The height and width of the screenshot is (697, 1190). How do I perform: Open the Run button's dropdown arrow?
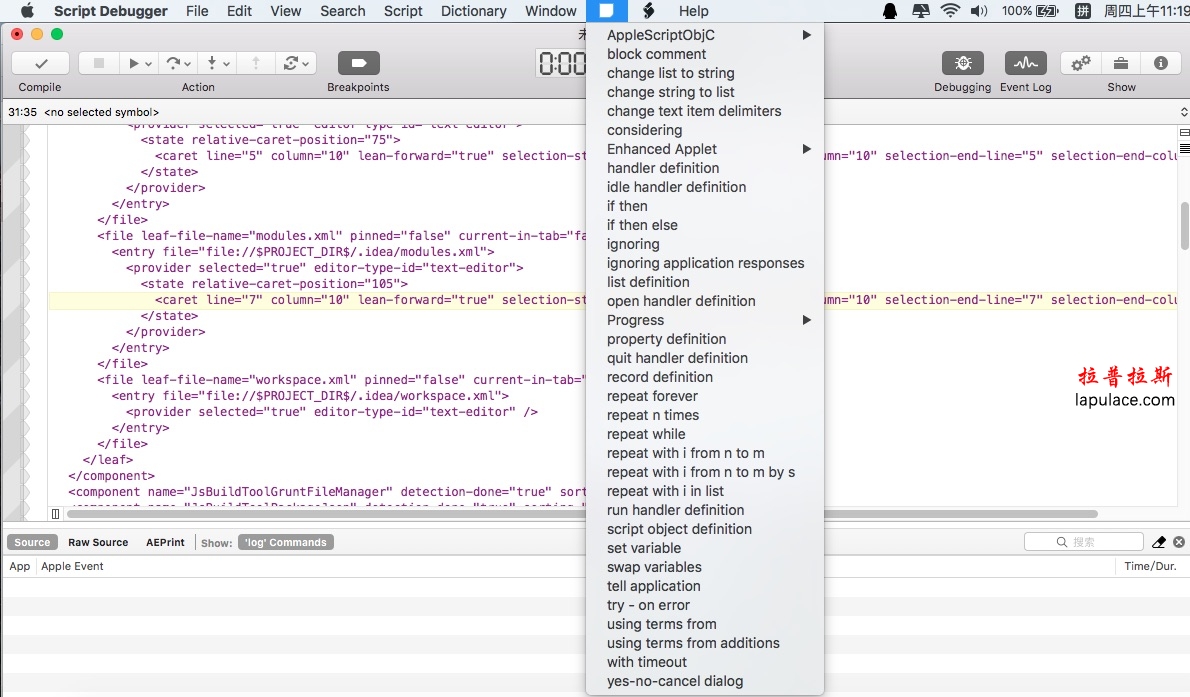pyautogui.click(x=149, y=64)
